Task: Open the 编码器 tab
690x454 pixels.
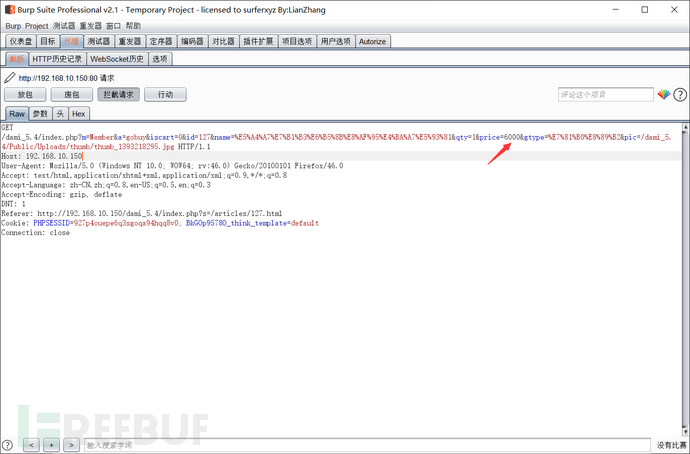Action: coord(192,41)
